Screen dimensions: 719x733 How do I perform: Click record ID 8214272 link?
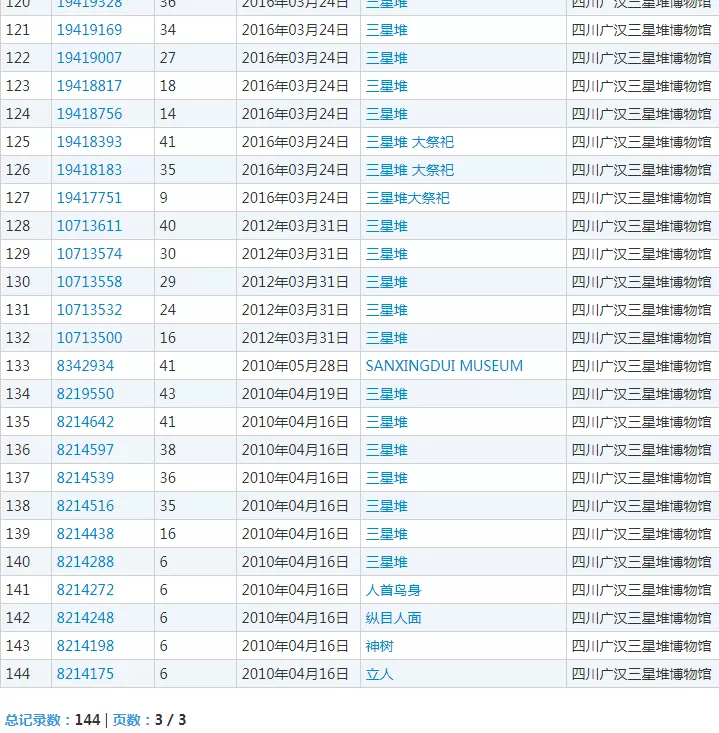pyautogui.click(x=85, y=590)
